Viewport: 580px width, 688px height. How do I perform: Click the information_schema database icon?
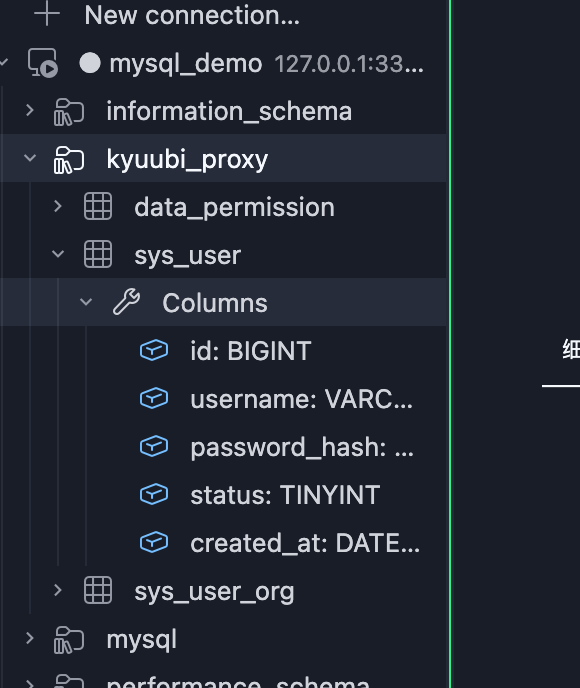pyautogui.click(x=69, y=112)
